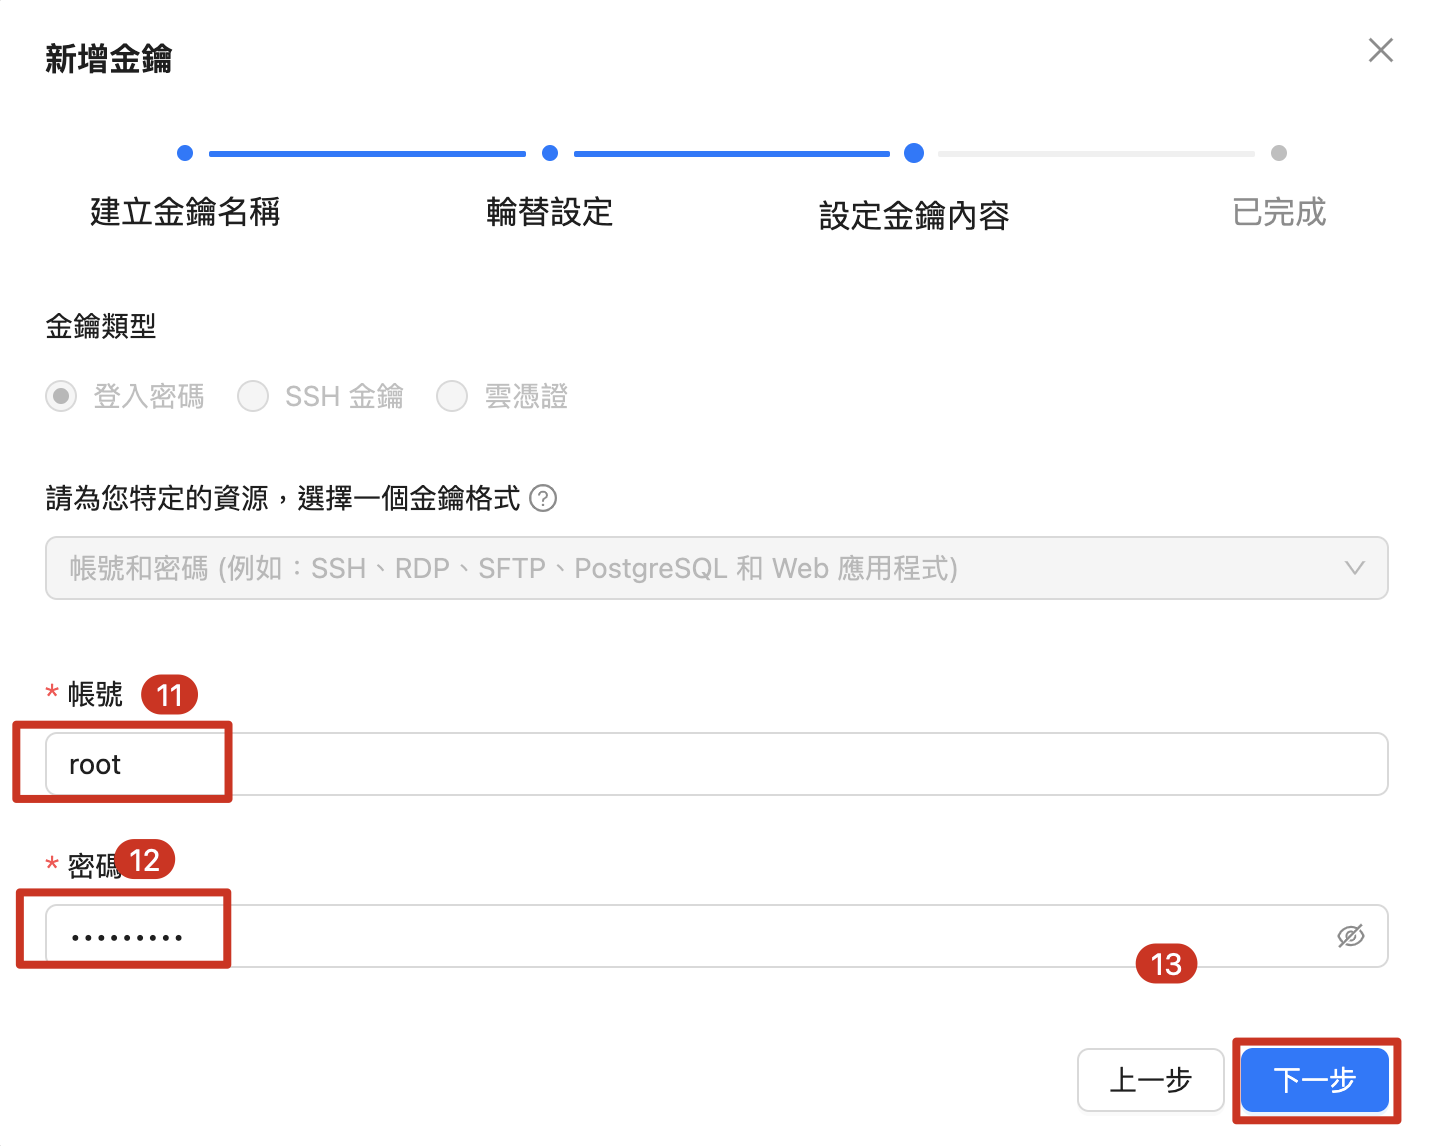Viewport: 1432px width, 1146px height.
Task: Click the 已完成 step label
Action: pyautogui.click(x=1278, y=212)
